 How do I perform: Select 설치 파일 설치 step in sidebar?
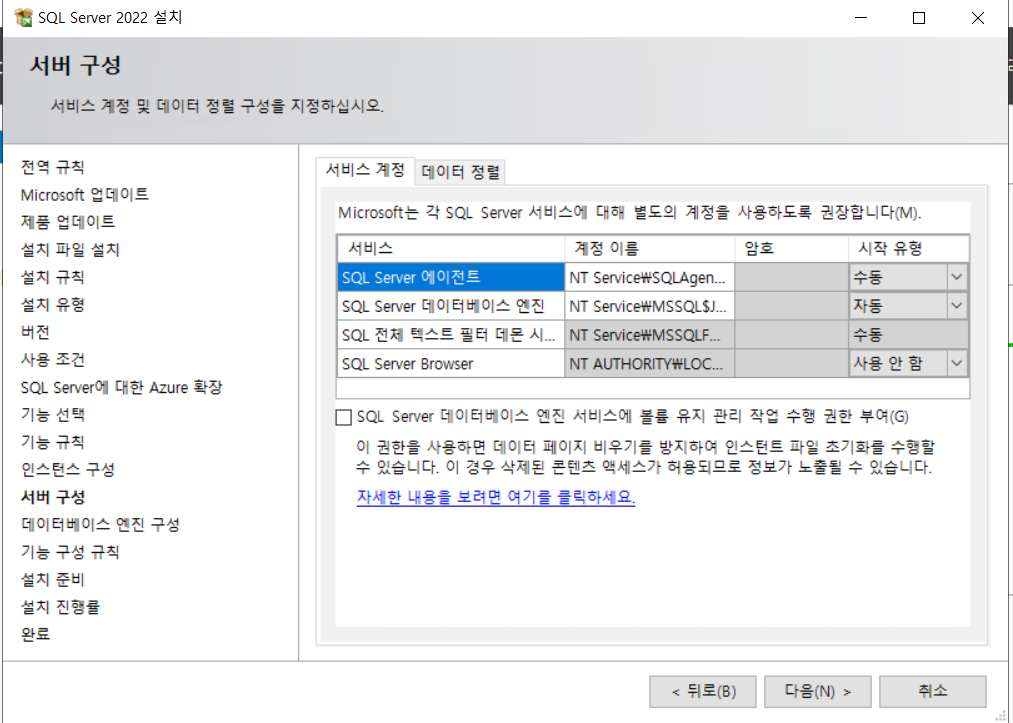pos(70,249)
